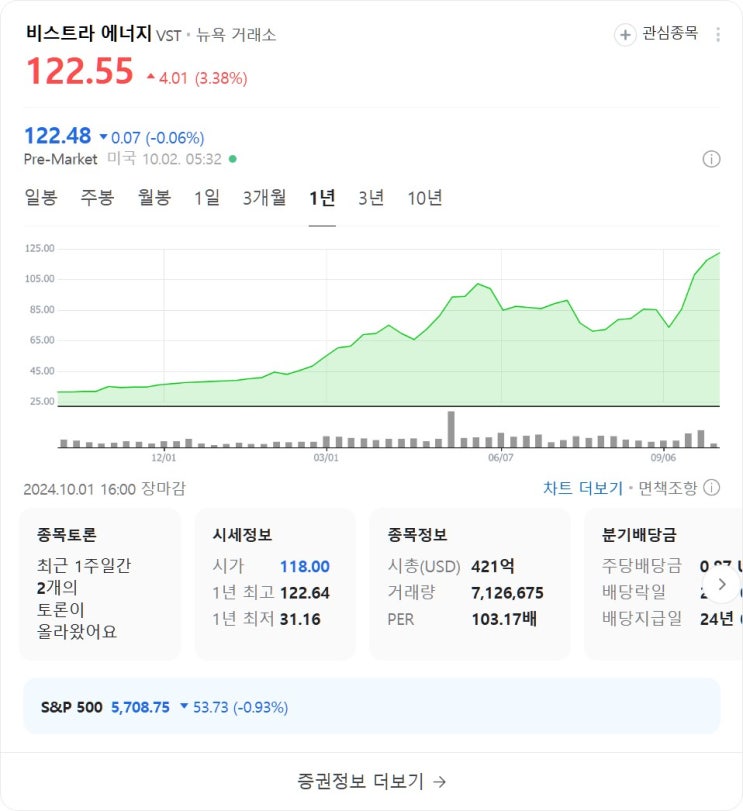Click the opening price 118.00 value
Viewport: 743px width, 811px height.
tap(305, 567)
